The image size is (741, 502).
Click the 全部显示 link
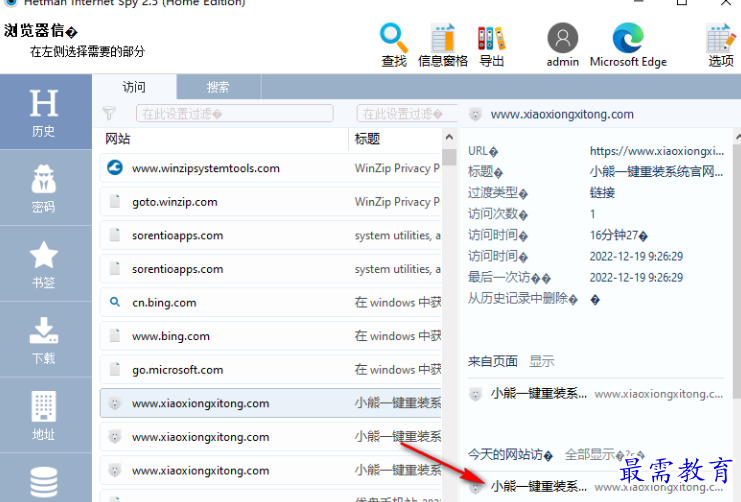(590, 455)
